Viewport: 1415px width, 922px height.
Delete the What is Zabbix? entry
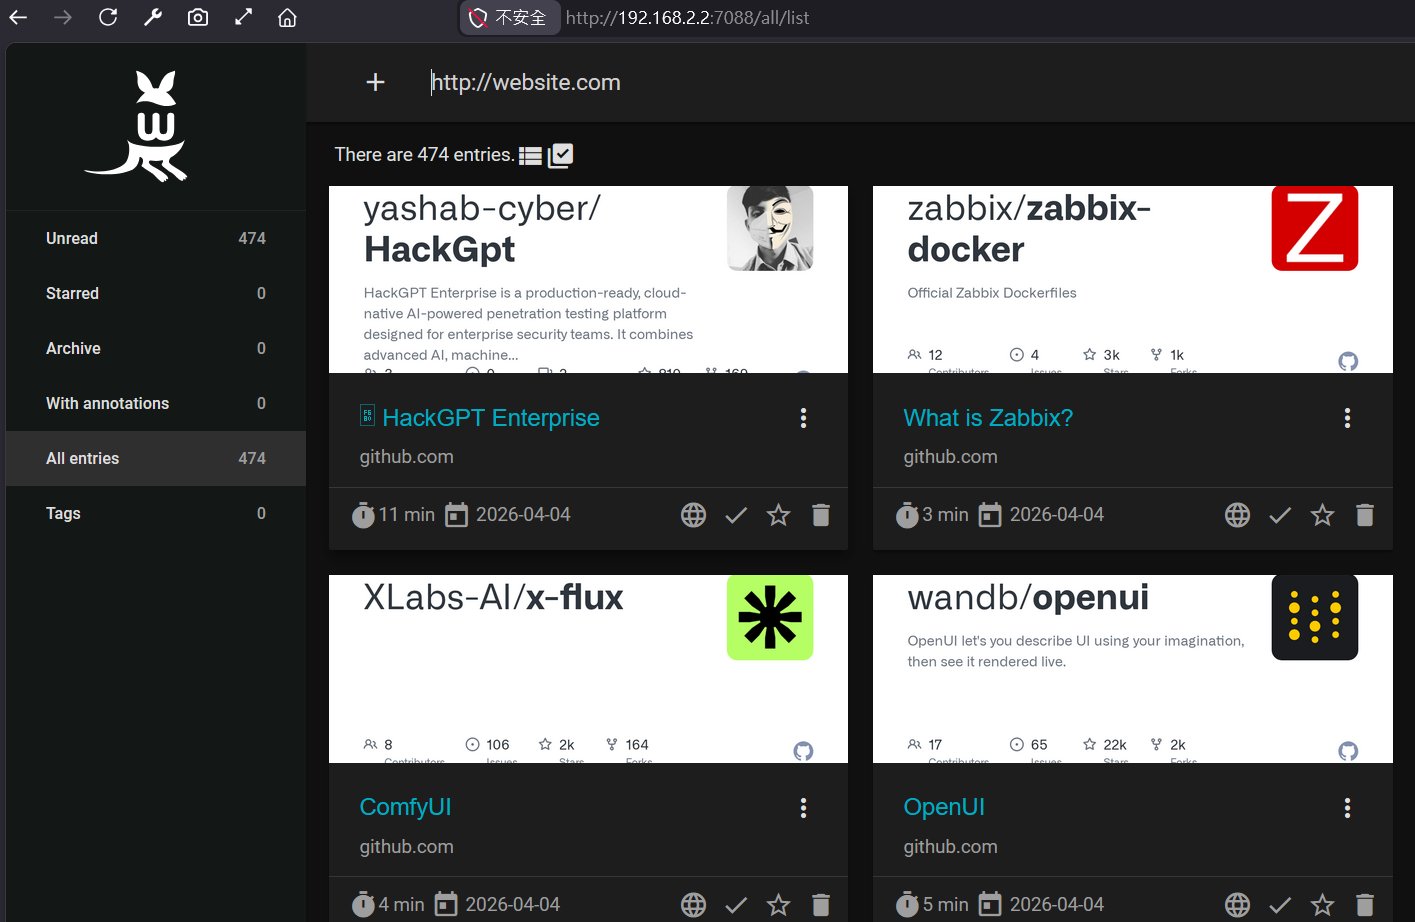[1364, 515]
